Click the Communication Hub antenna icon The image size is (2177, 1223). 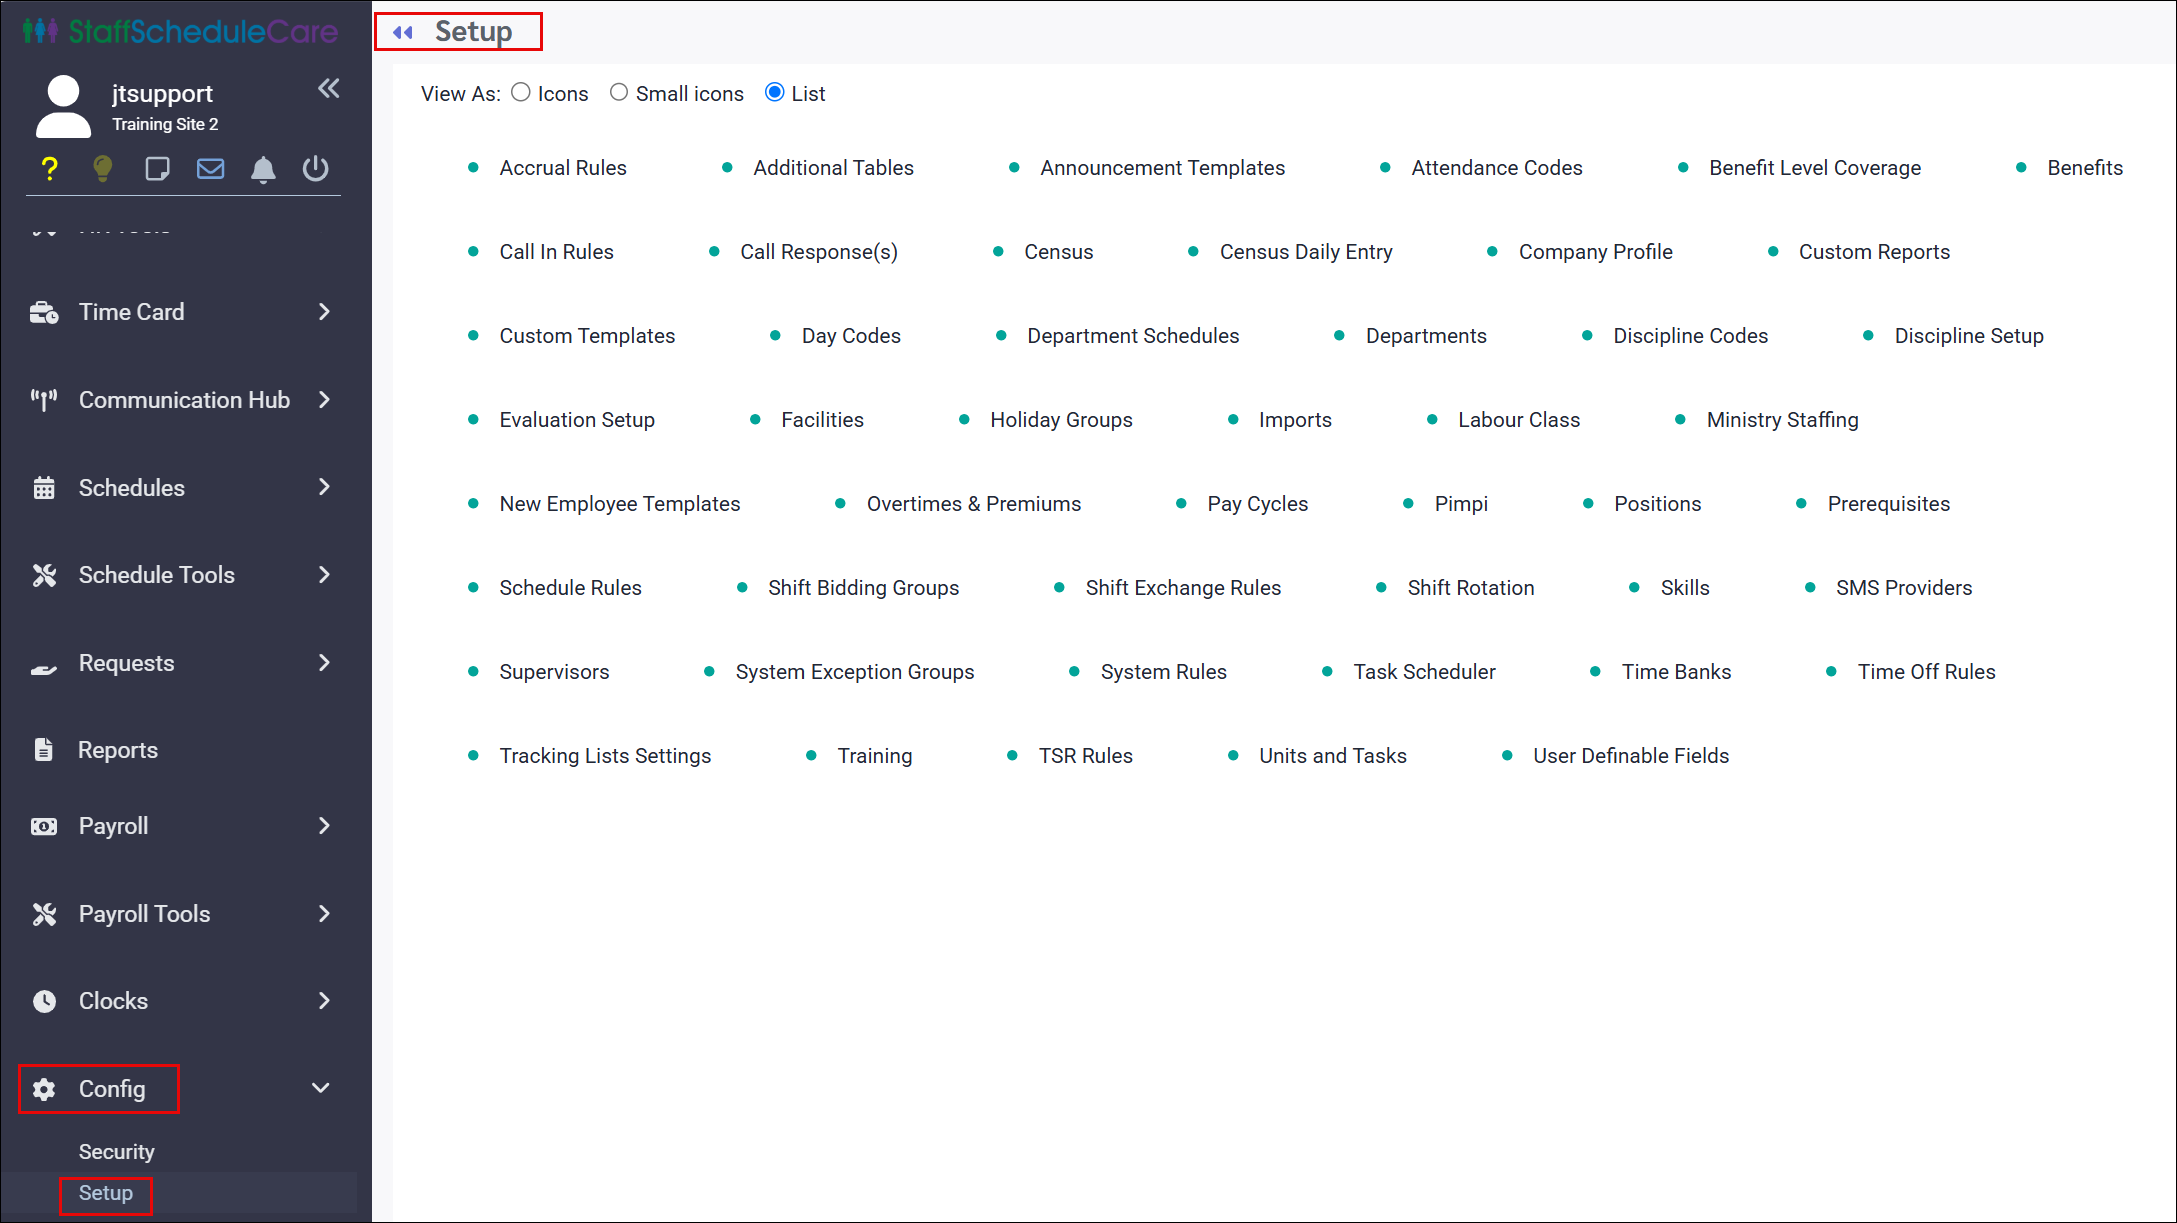pyautogui.click(x=44, y=400)
